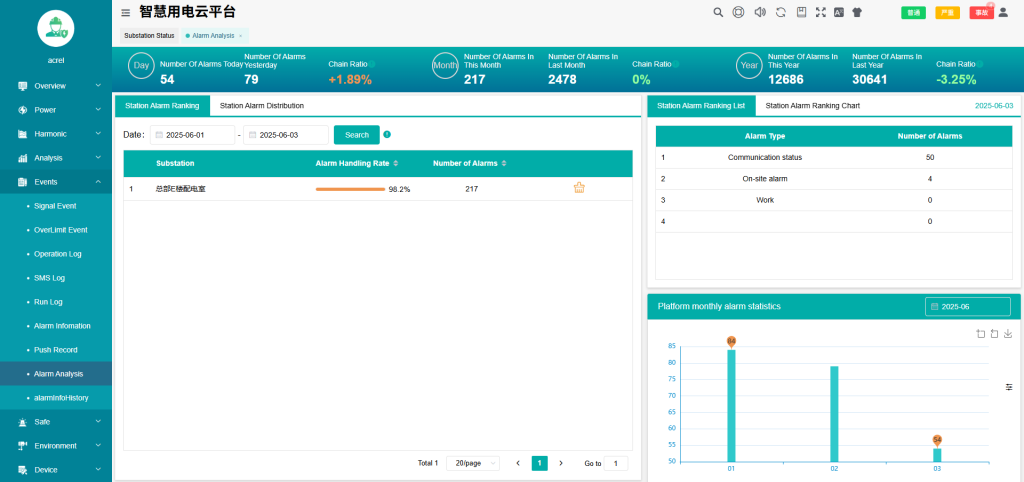Sort by Alarm Handling Rate column arrows
This screenshot has height=482, width=1024.
(x=395, y=163)
